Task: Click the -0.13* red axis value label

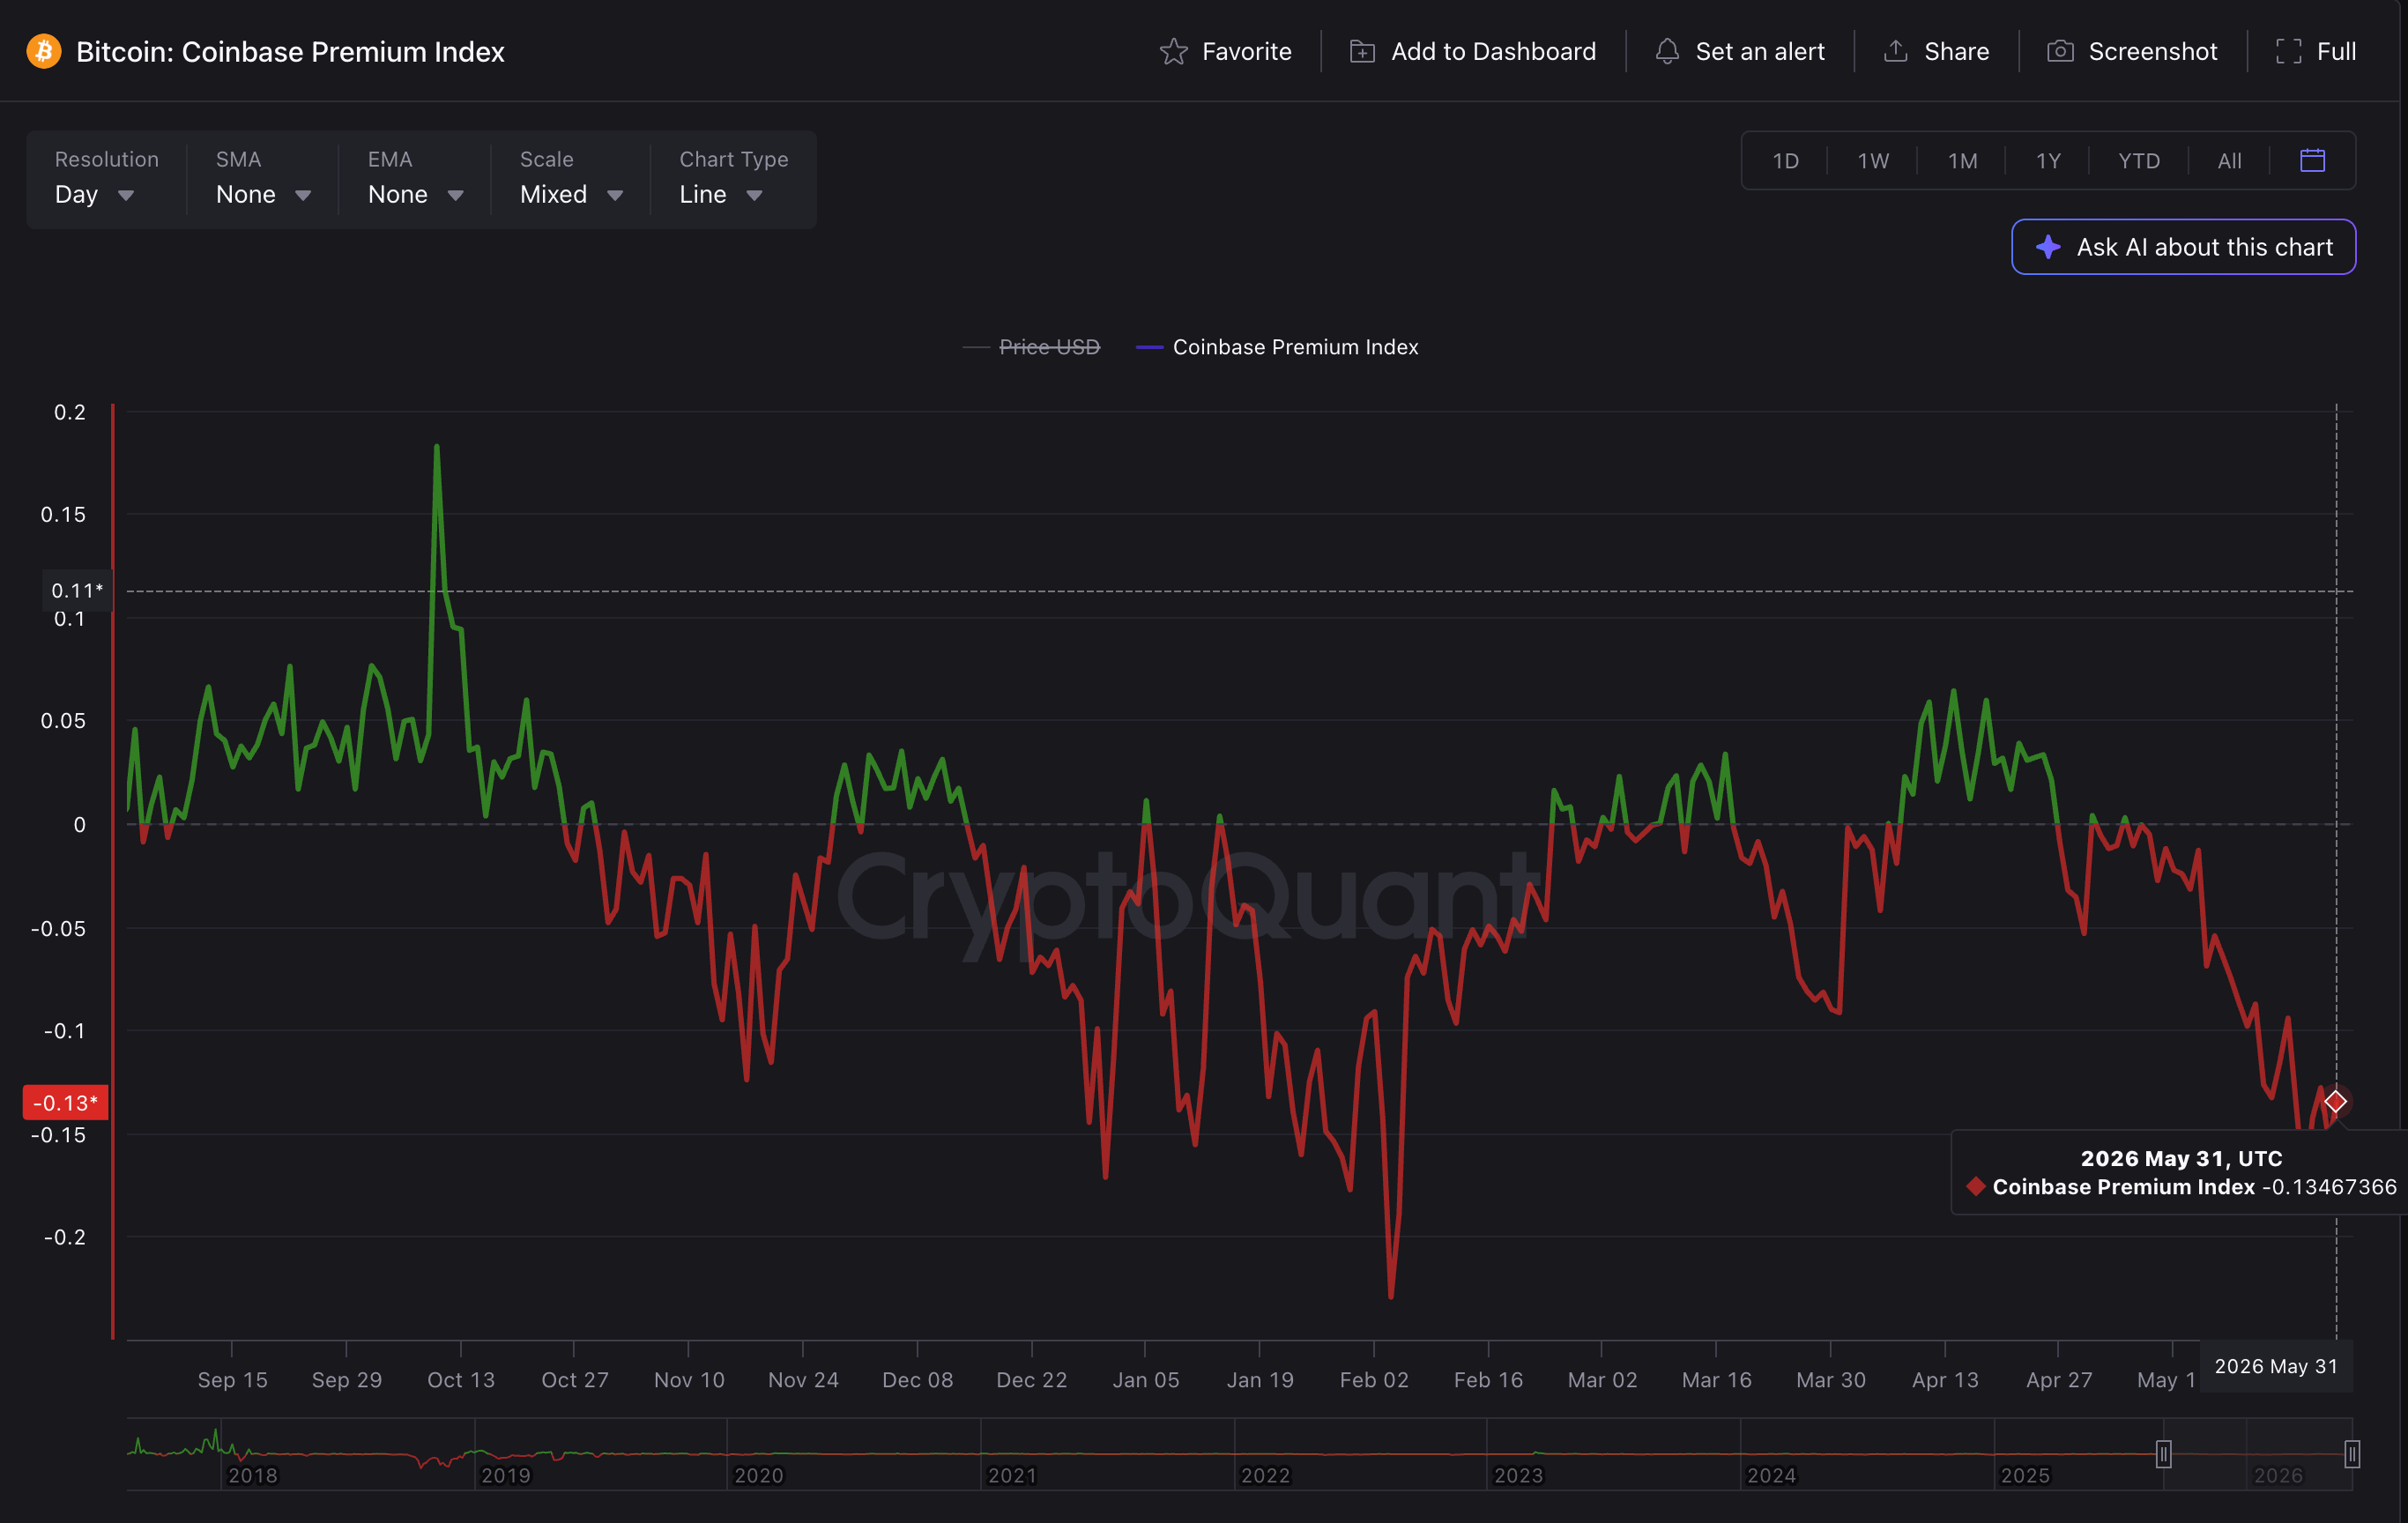Action: click(65, 1103)
